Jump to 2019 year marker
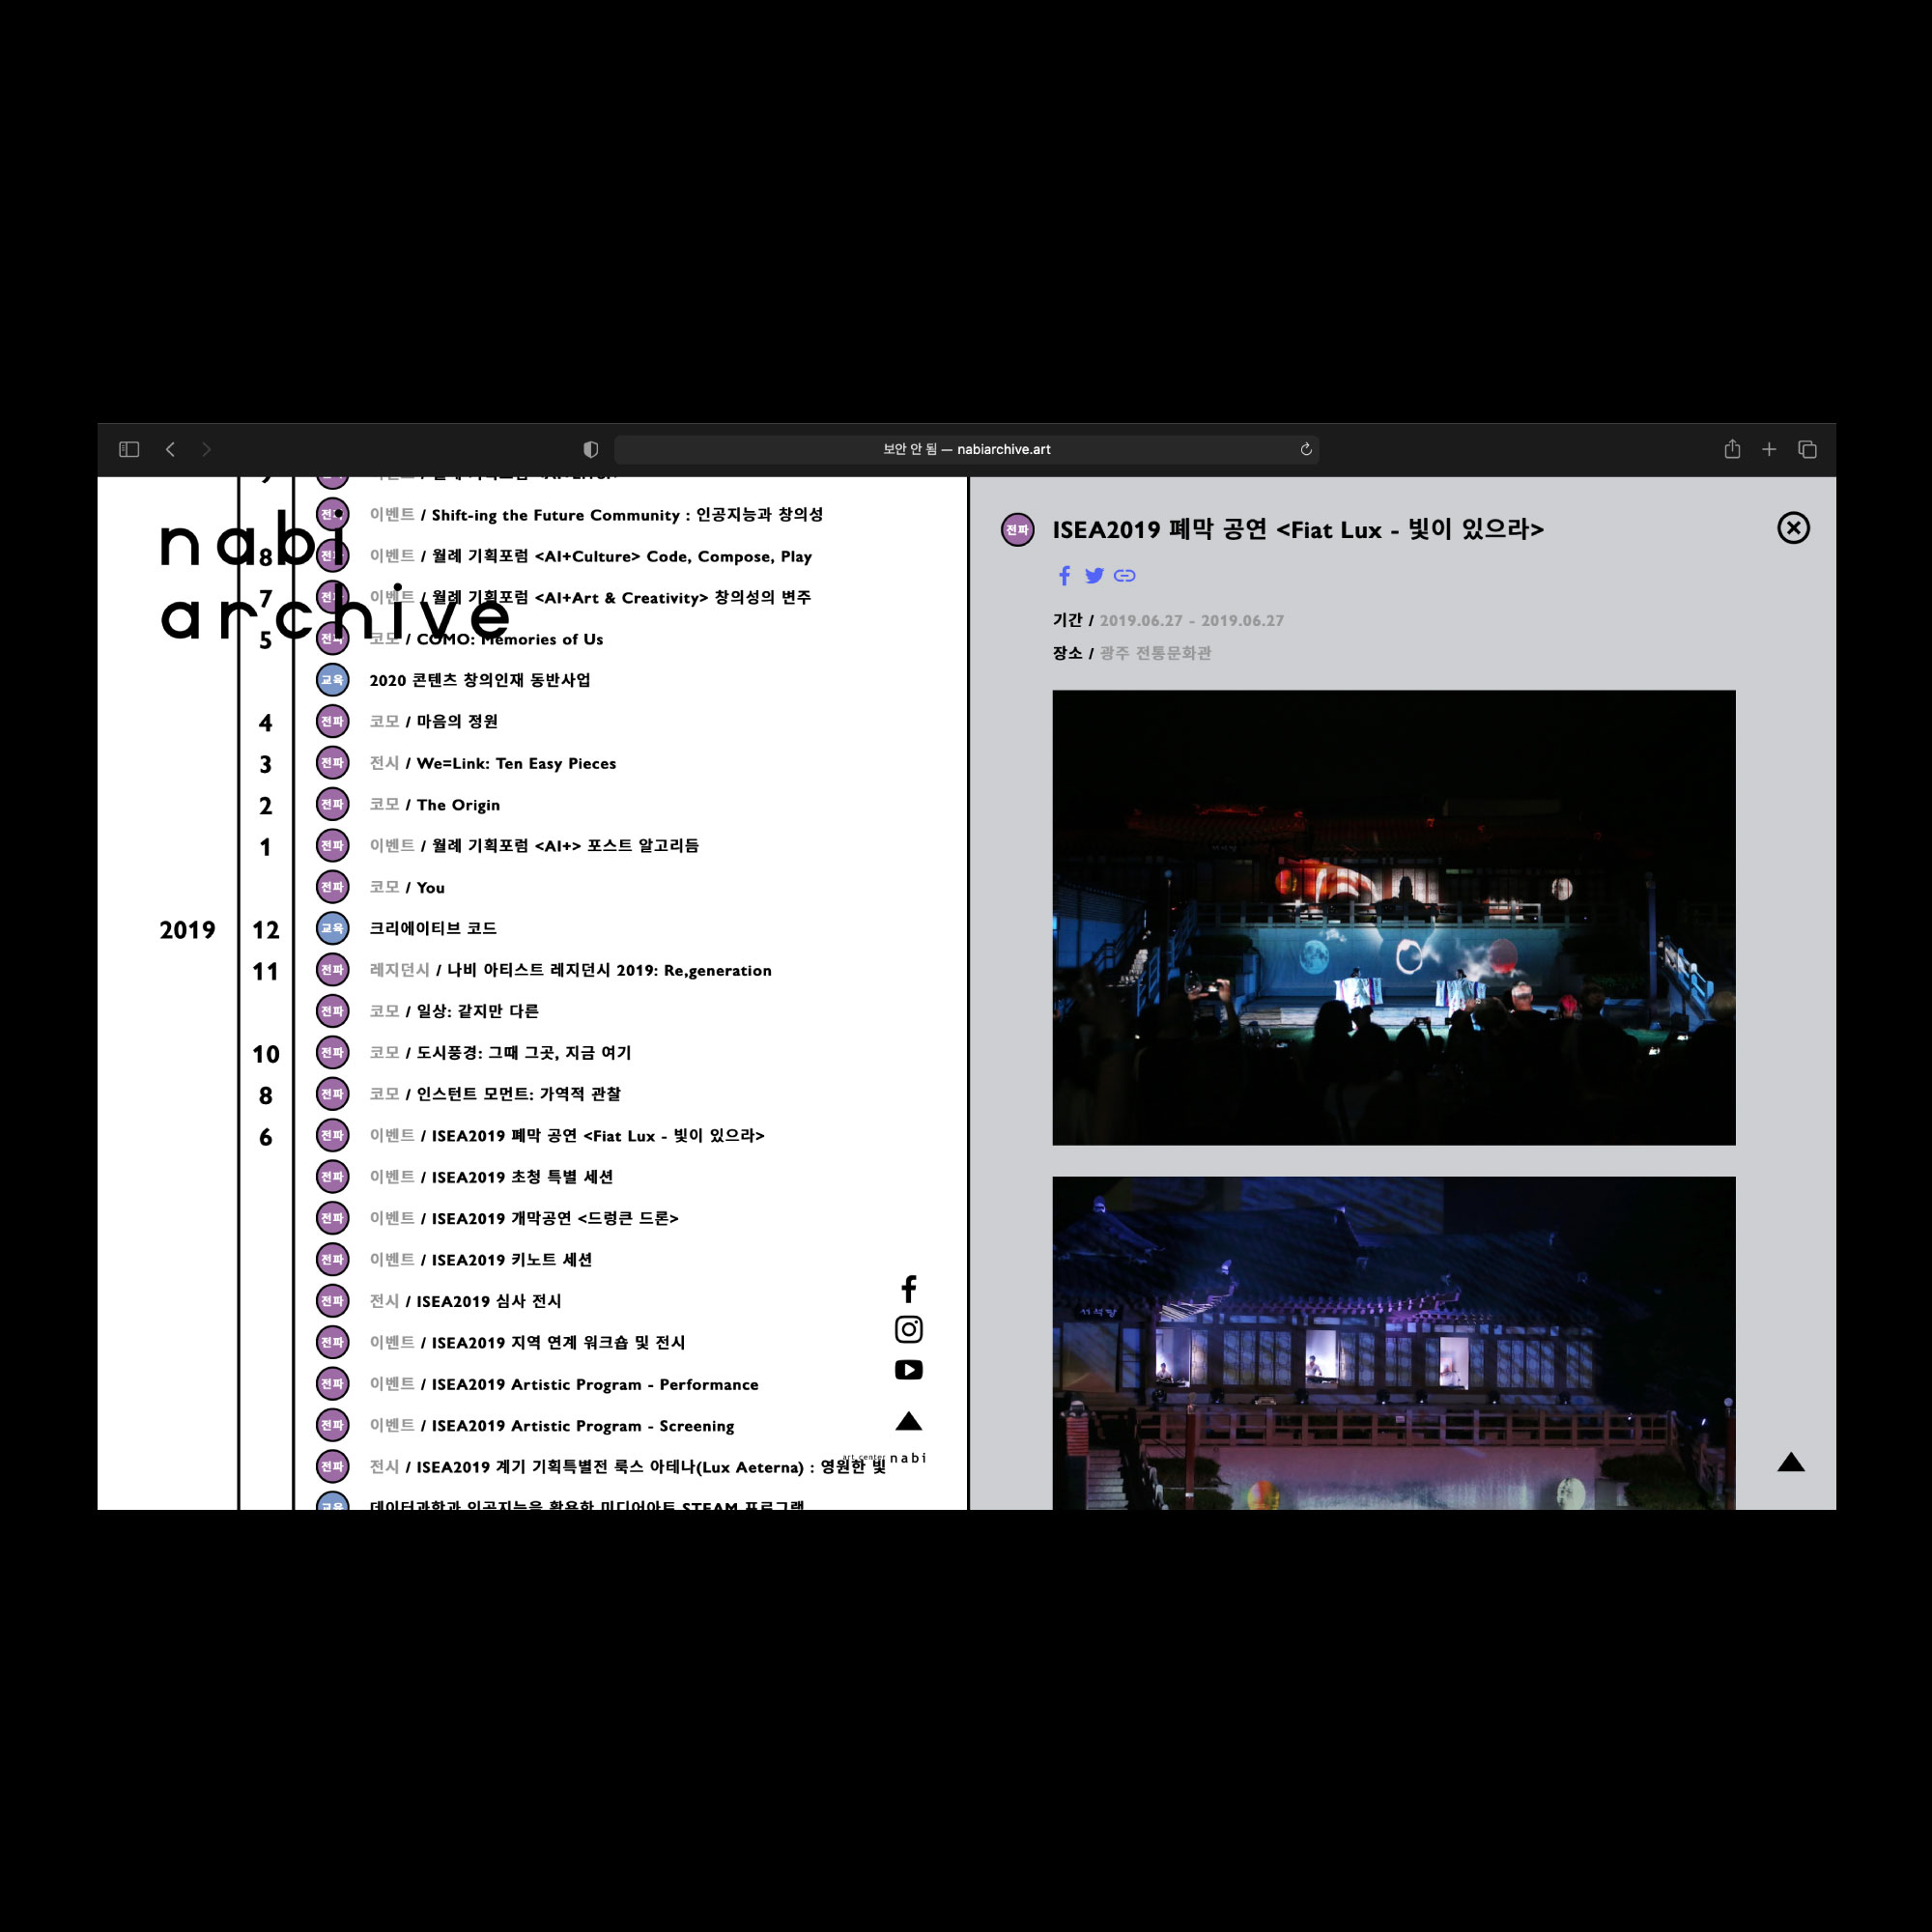 click(187, 930)
